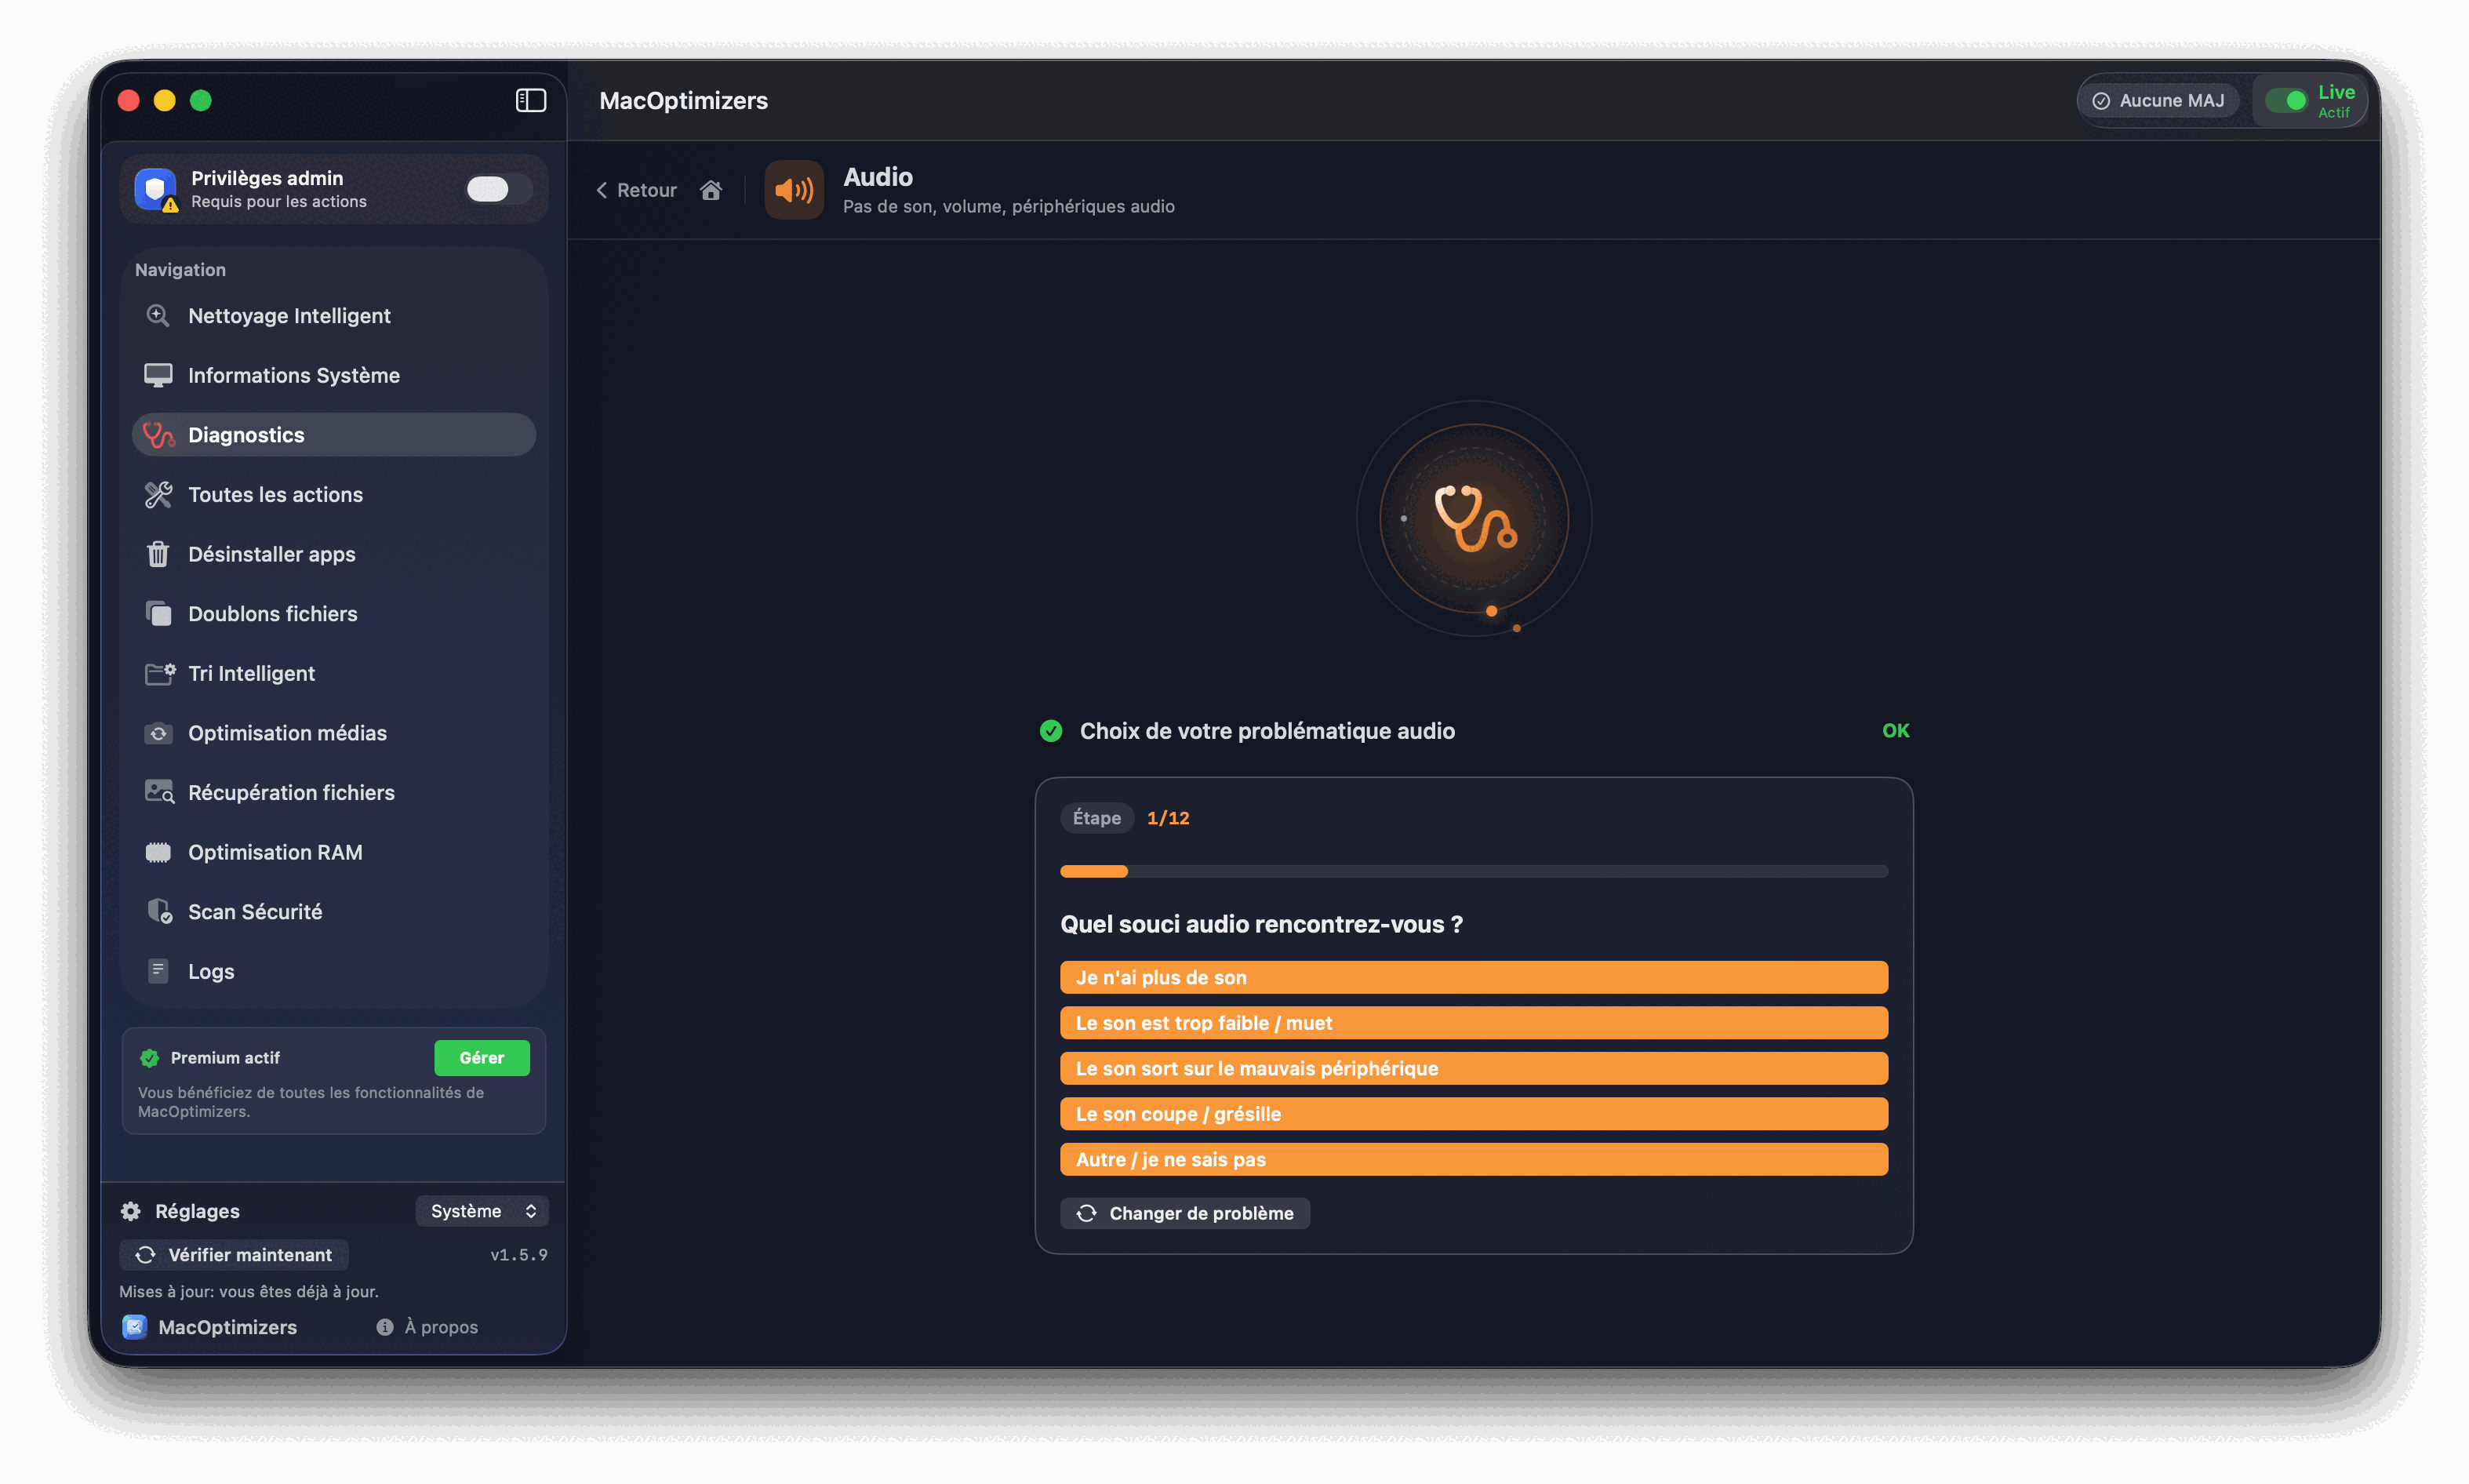Open the Logs section
Viewport: 2469px width, 1484px height.
[212, 970]
